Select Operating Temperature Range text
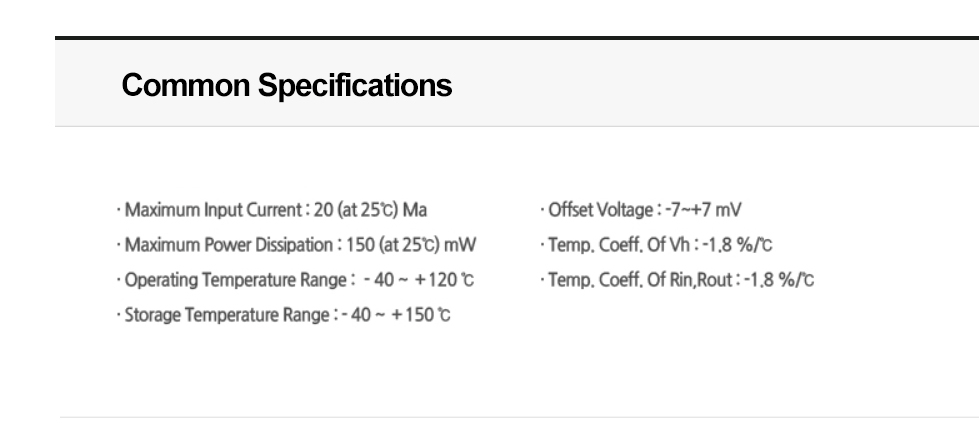The image size is (979, 435). click(295, 280)
